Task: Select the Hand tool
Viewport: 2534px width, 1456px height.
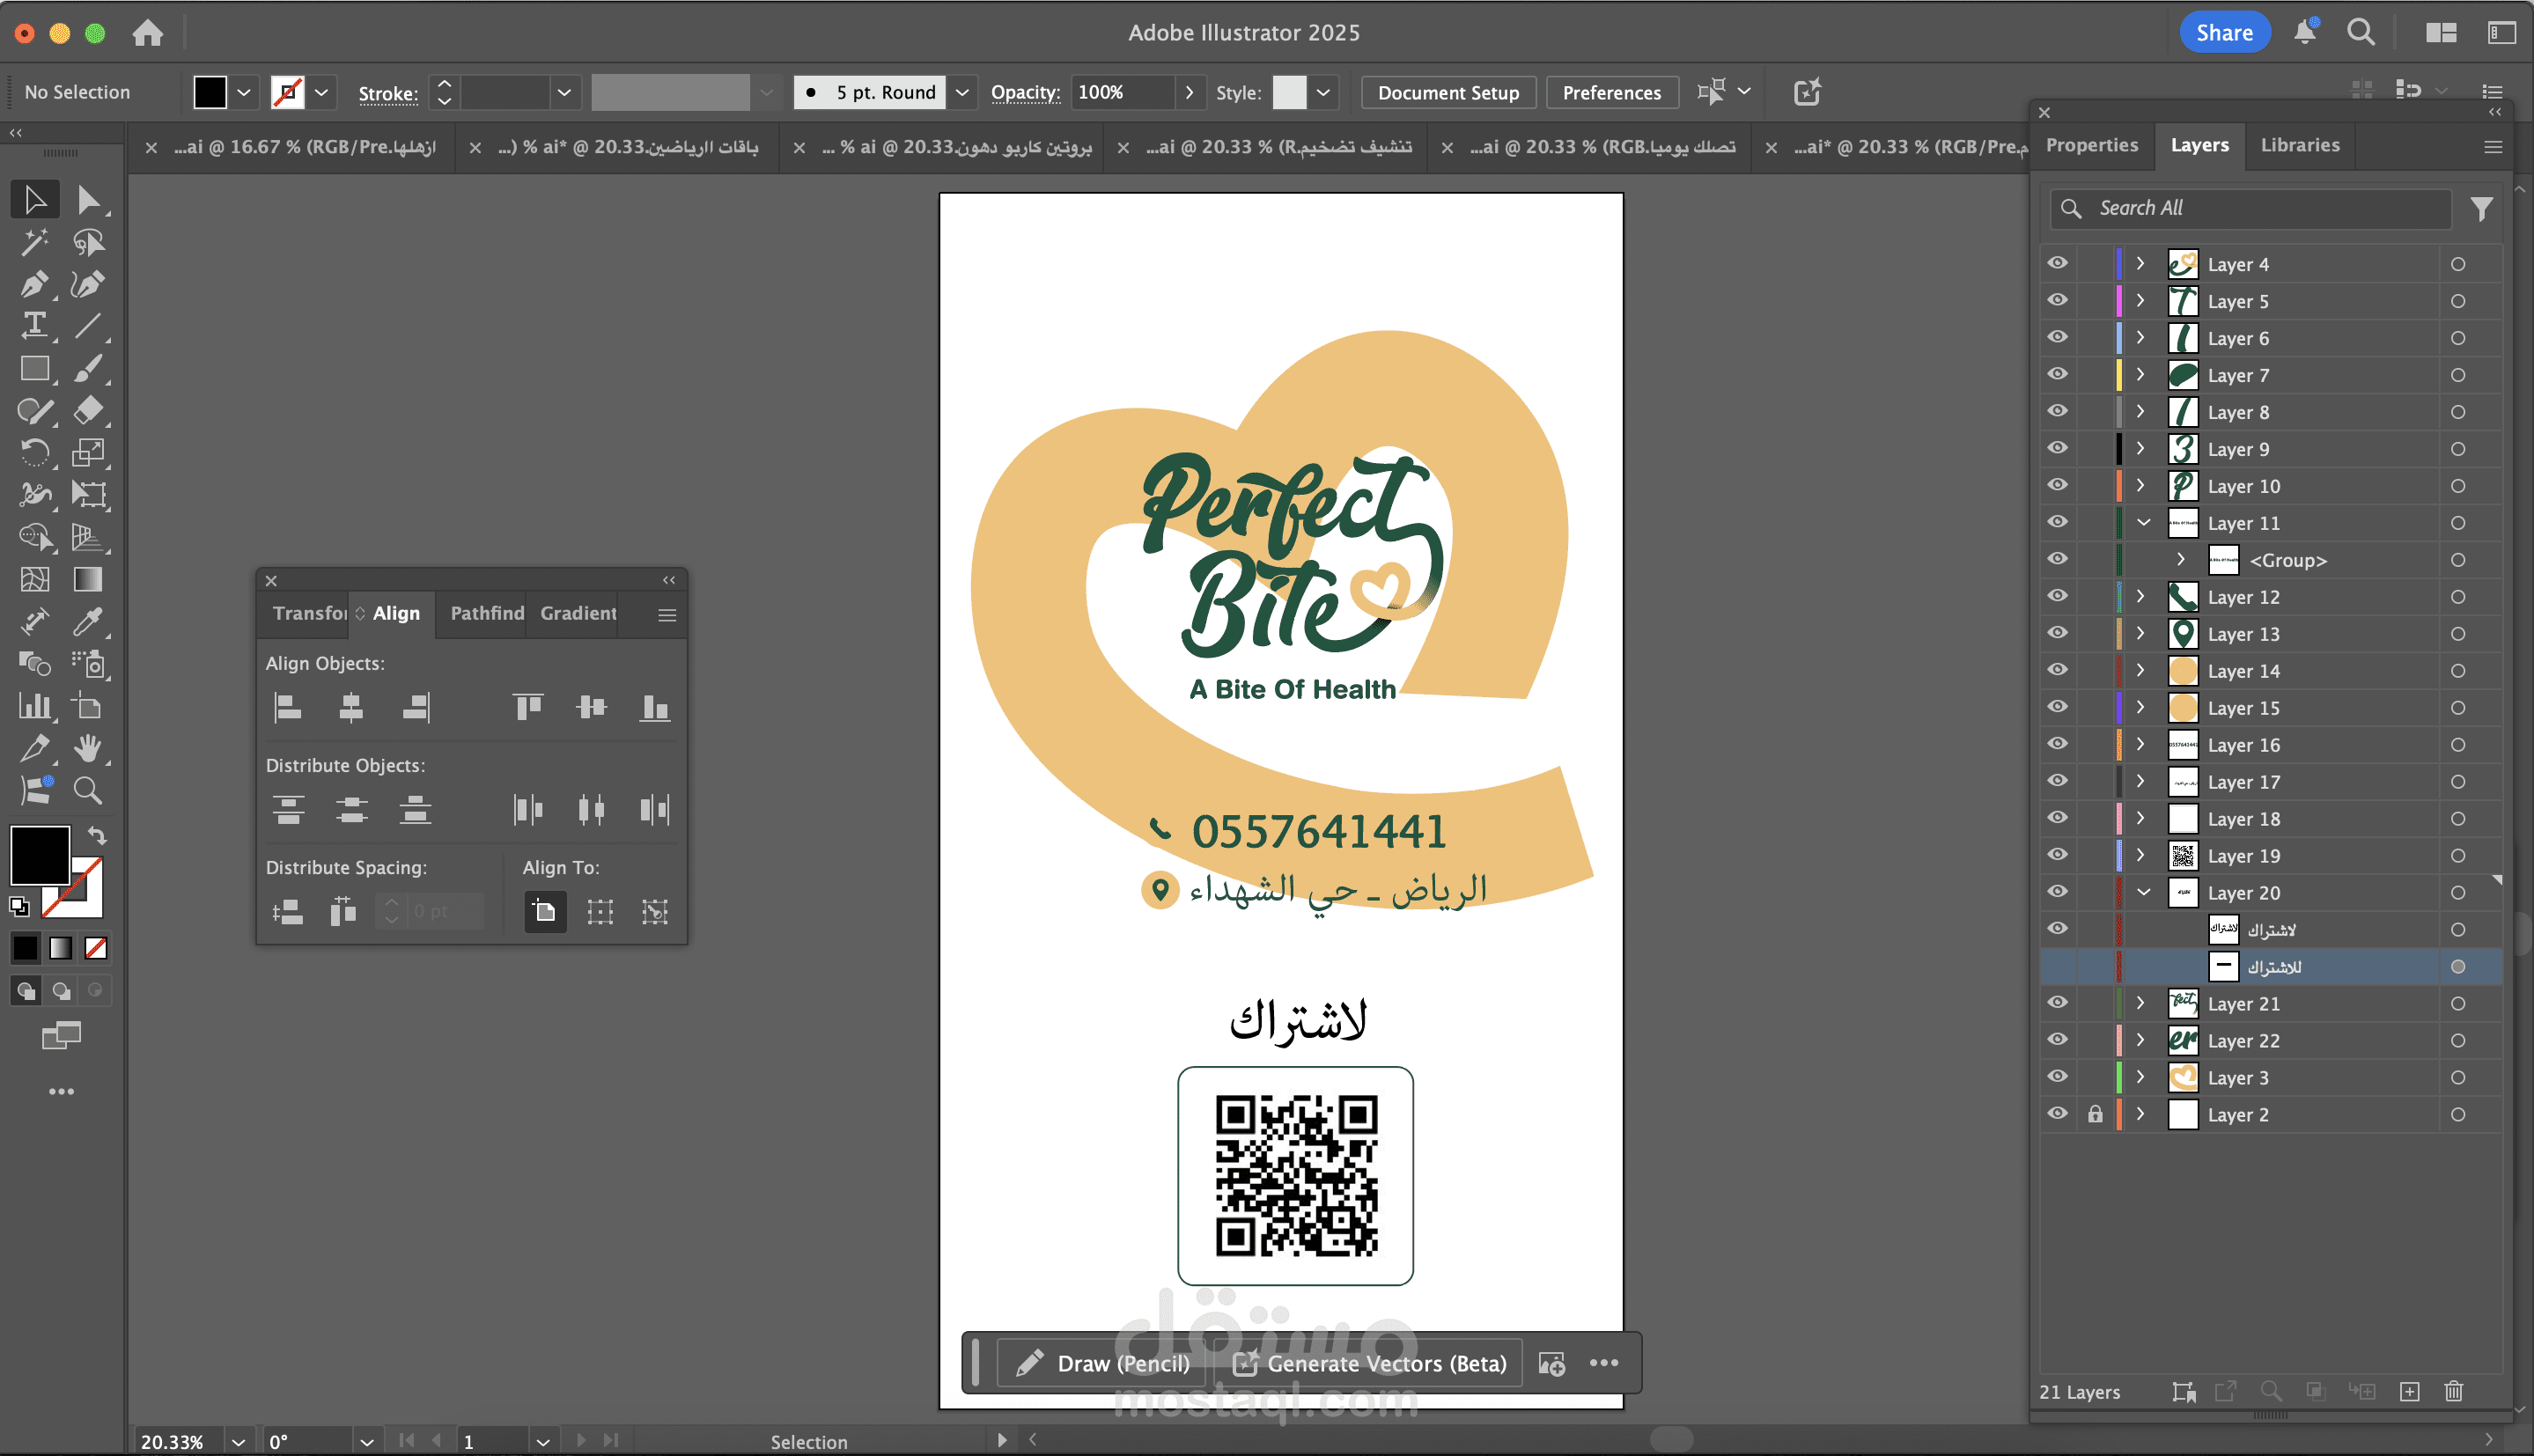Action: 87,748
